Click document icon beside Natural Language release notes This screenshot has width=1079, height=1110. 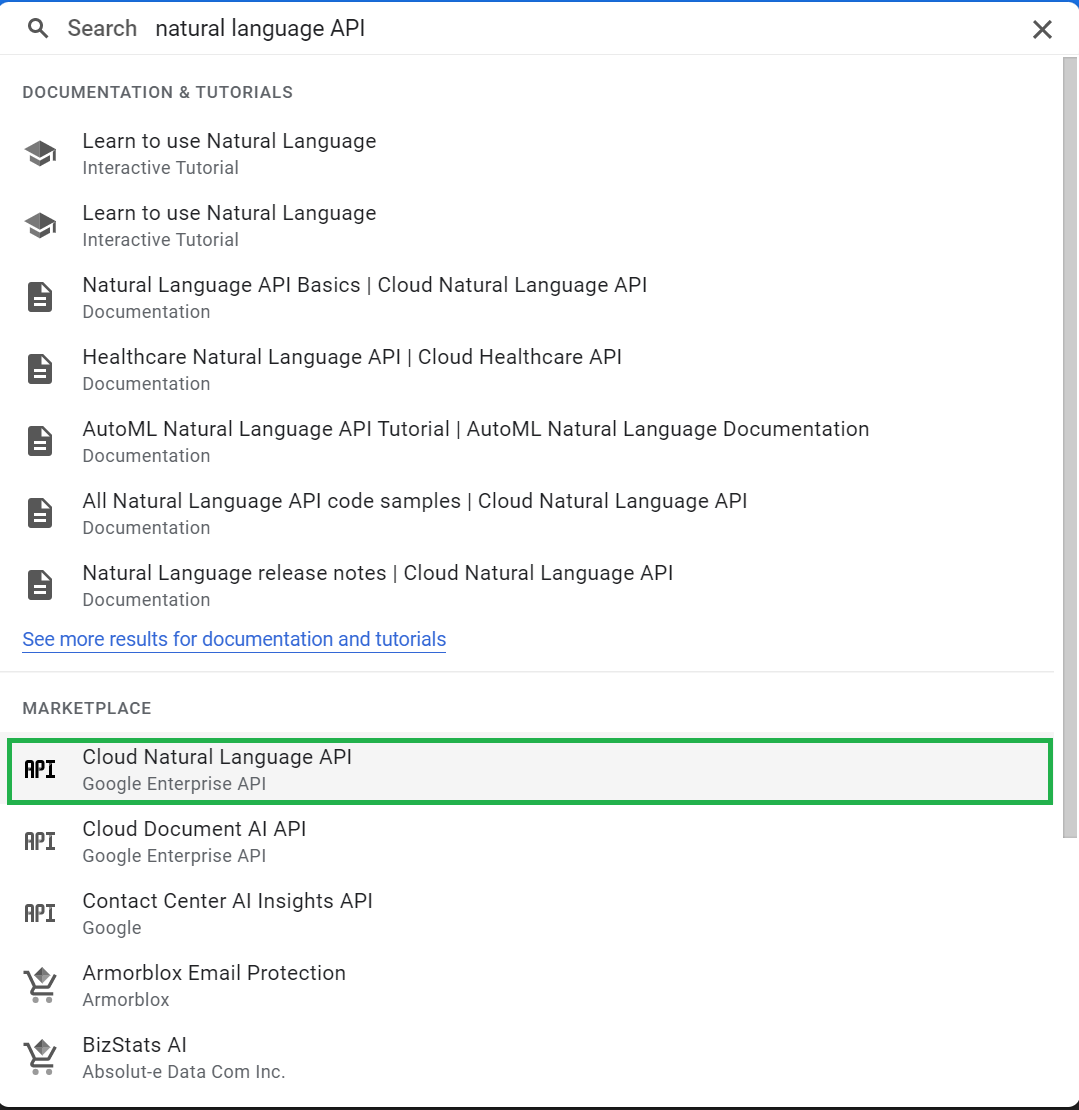click(40, 585)
